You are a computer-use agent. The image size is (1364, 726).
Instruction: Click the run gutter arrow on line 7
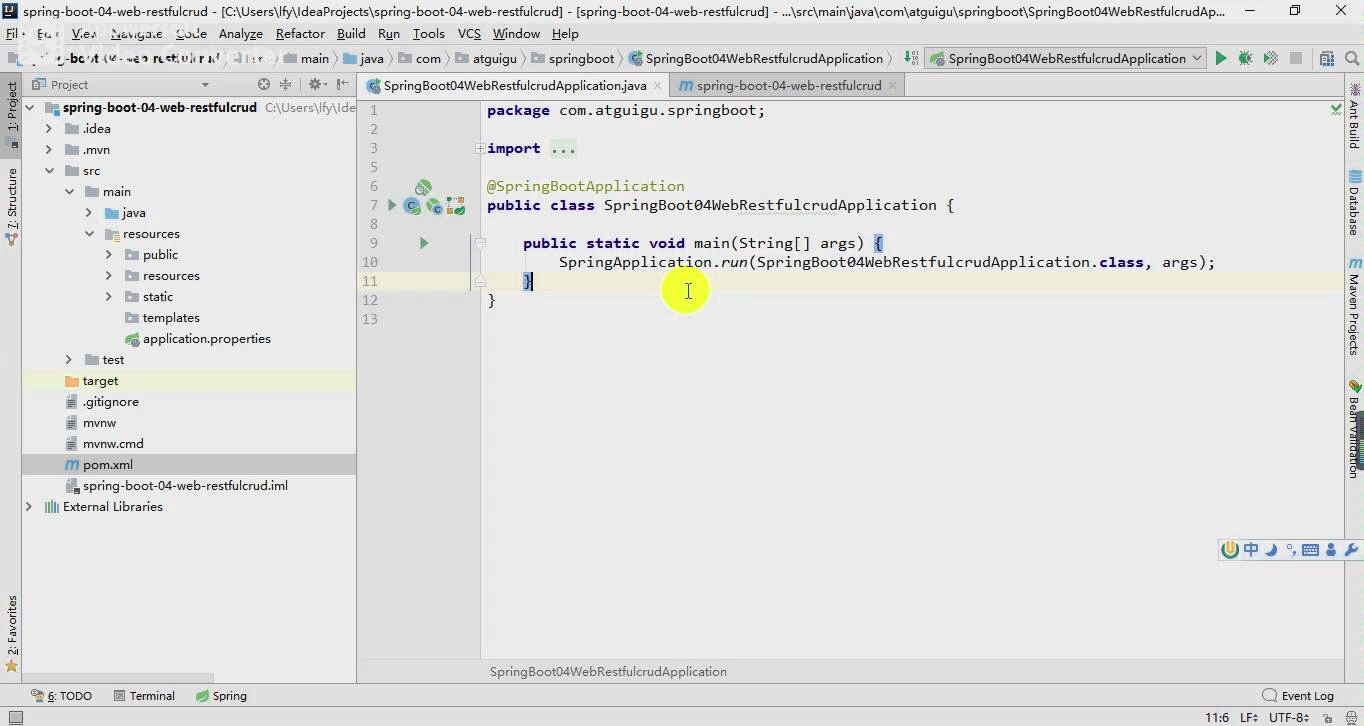point(392,205)
